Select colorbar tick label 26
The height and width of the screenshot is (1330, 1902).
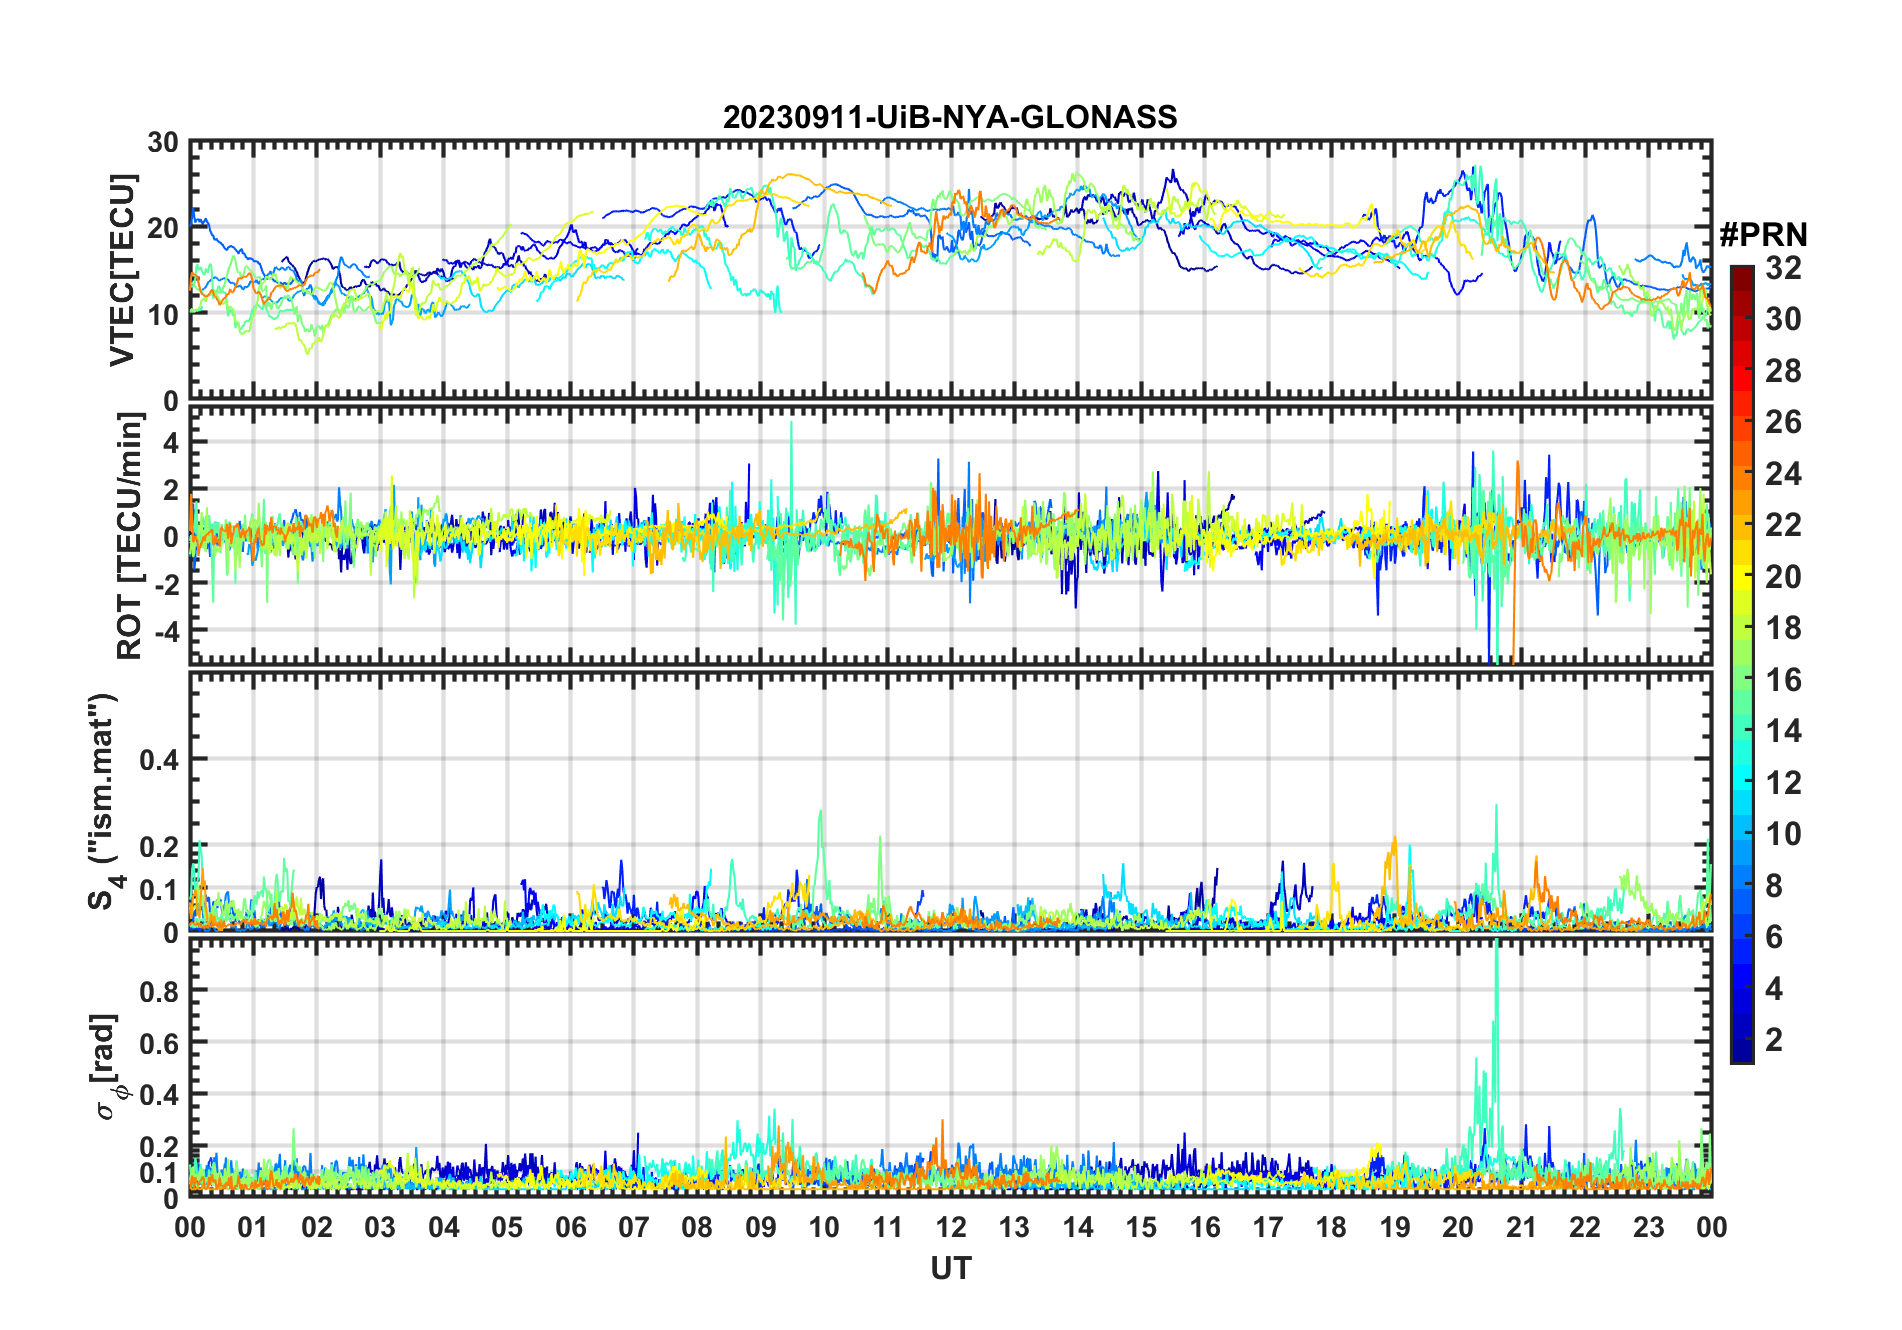click(1783, 422)
